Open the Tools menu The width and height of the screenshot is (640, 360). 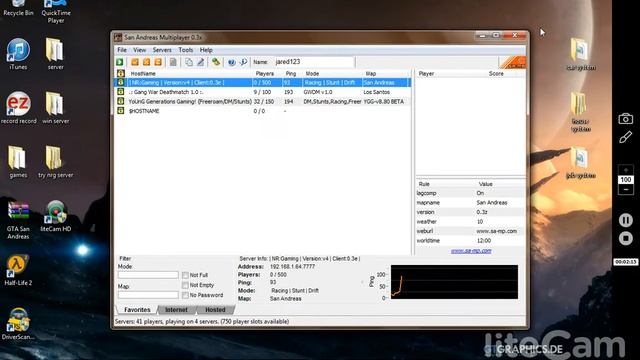point(186,50)
